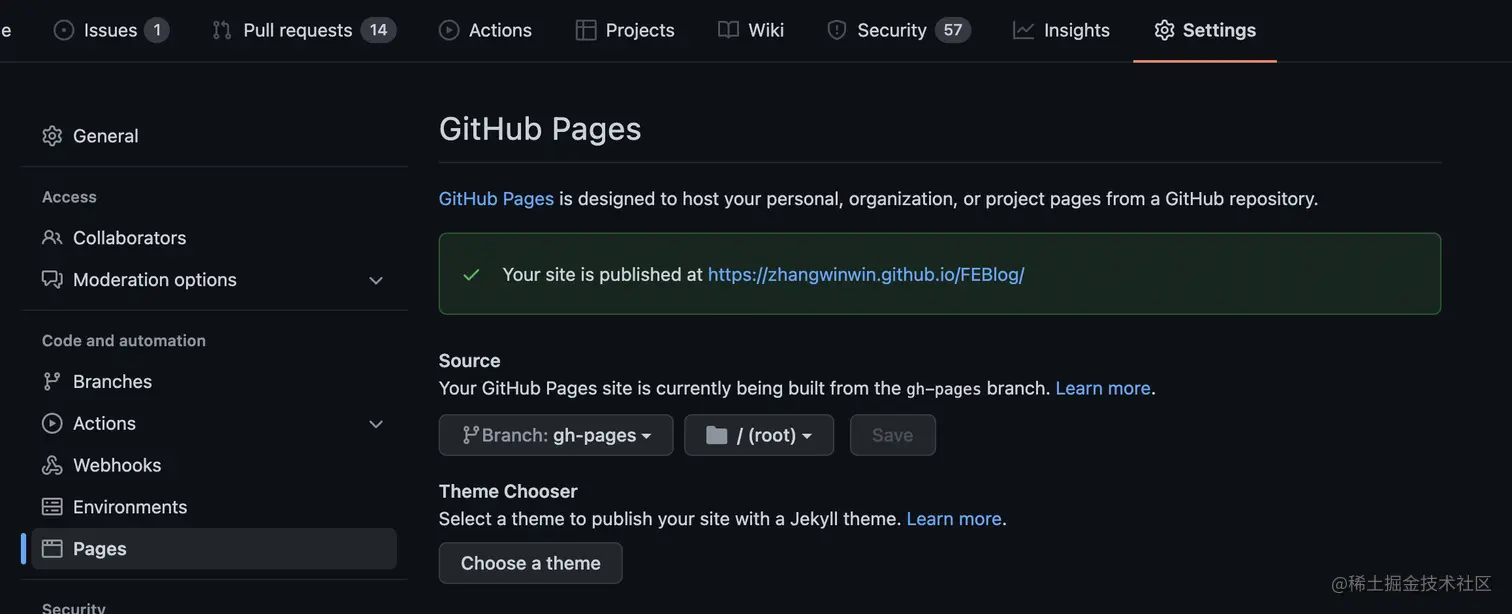Screen dimensions: 1512x614
Task: Click the Moderation options comment icon
Action: click(x=52, y=280)
